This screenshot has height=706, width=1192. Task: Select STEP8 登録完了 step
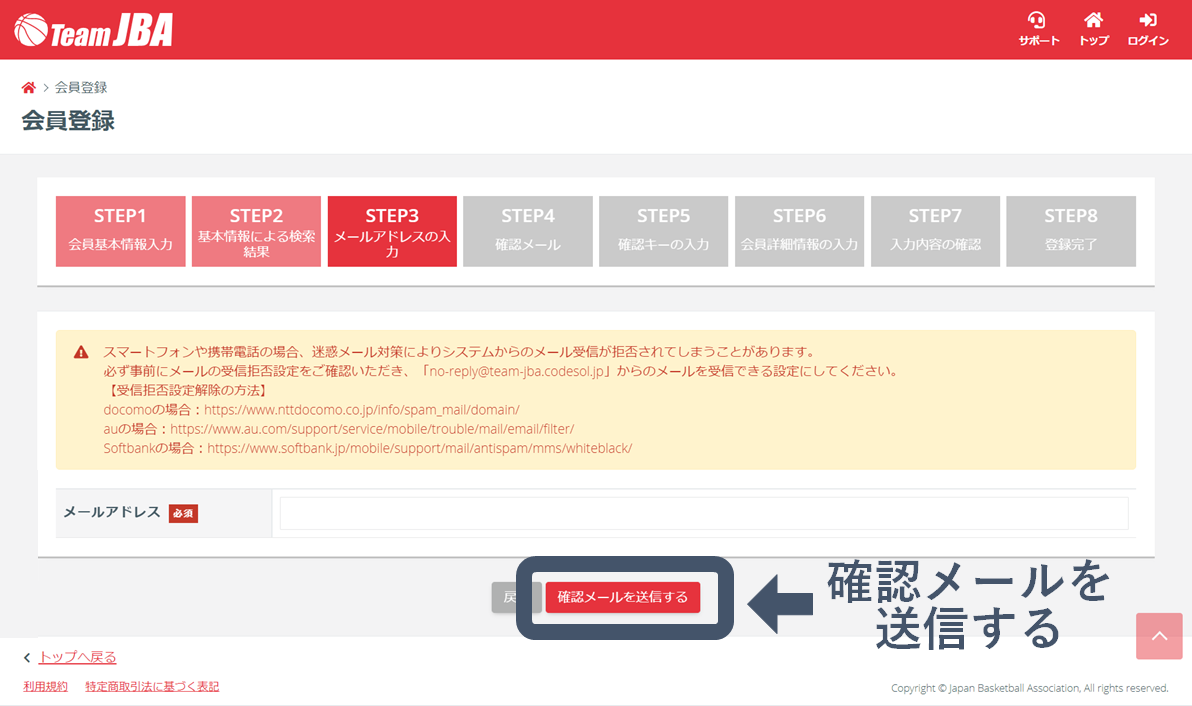(1071, 231)
